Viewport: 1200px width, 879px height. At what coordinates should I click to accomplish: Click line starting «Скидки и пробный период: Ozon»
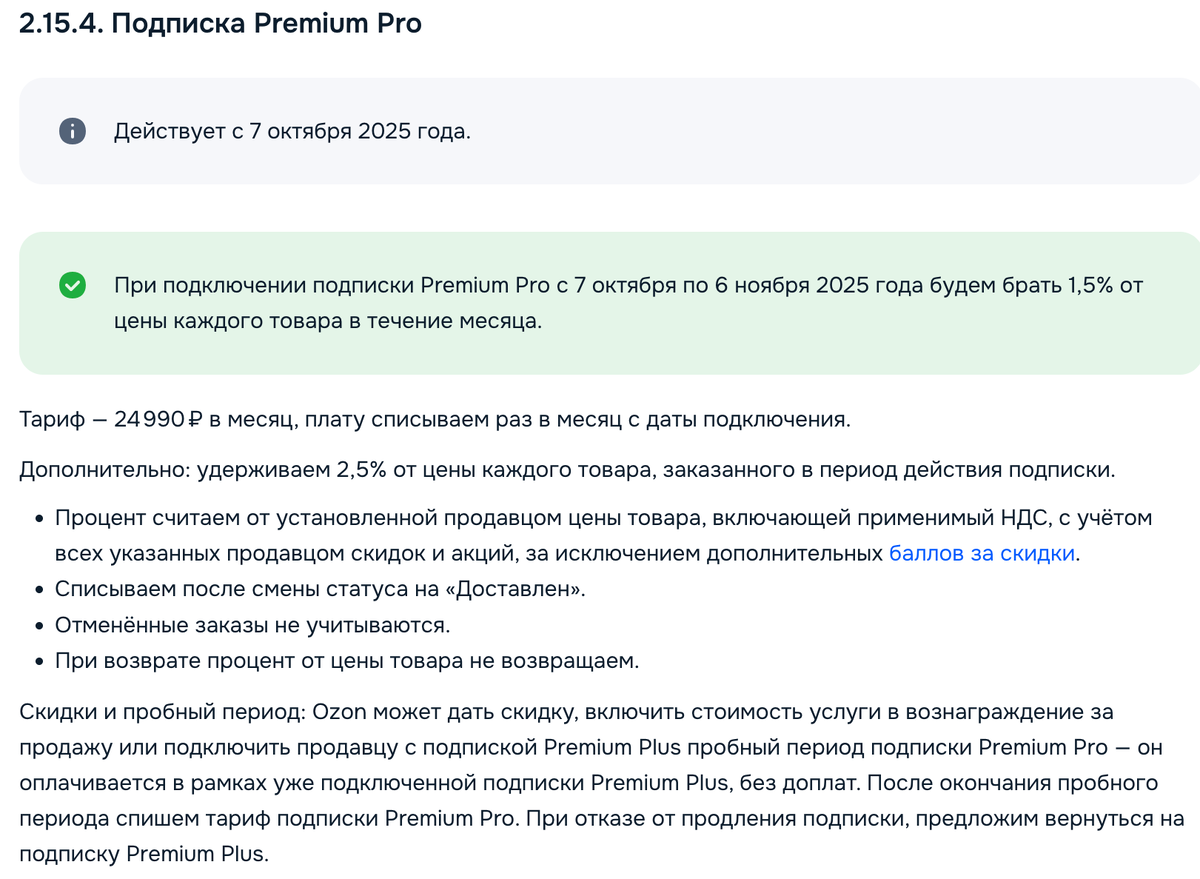pyautogui.click(x=566, y=712)
